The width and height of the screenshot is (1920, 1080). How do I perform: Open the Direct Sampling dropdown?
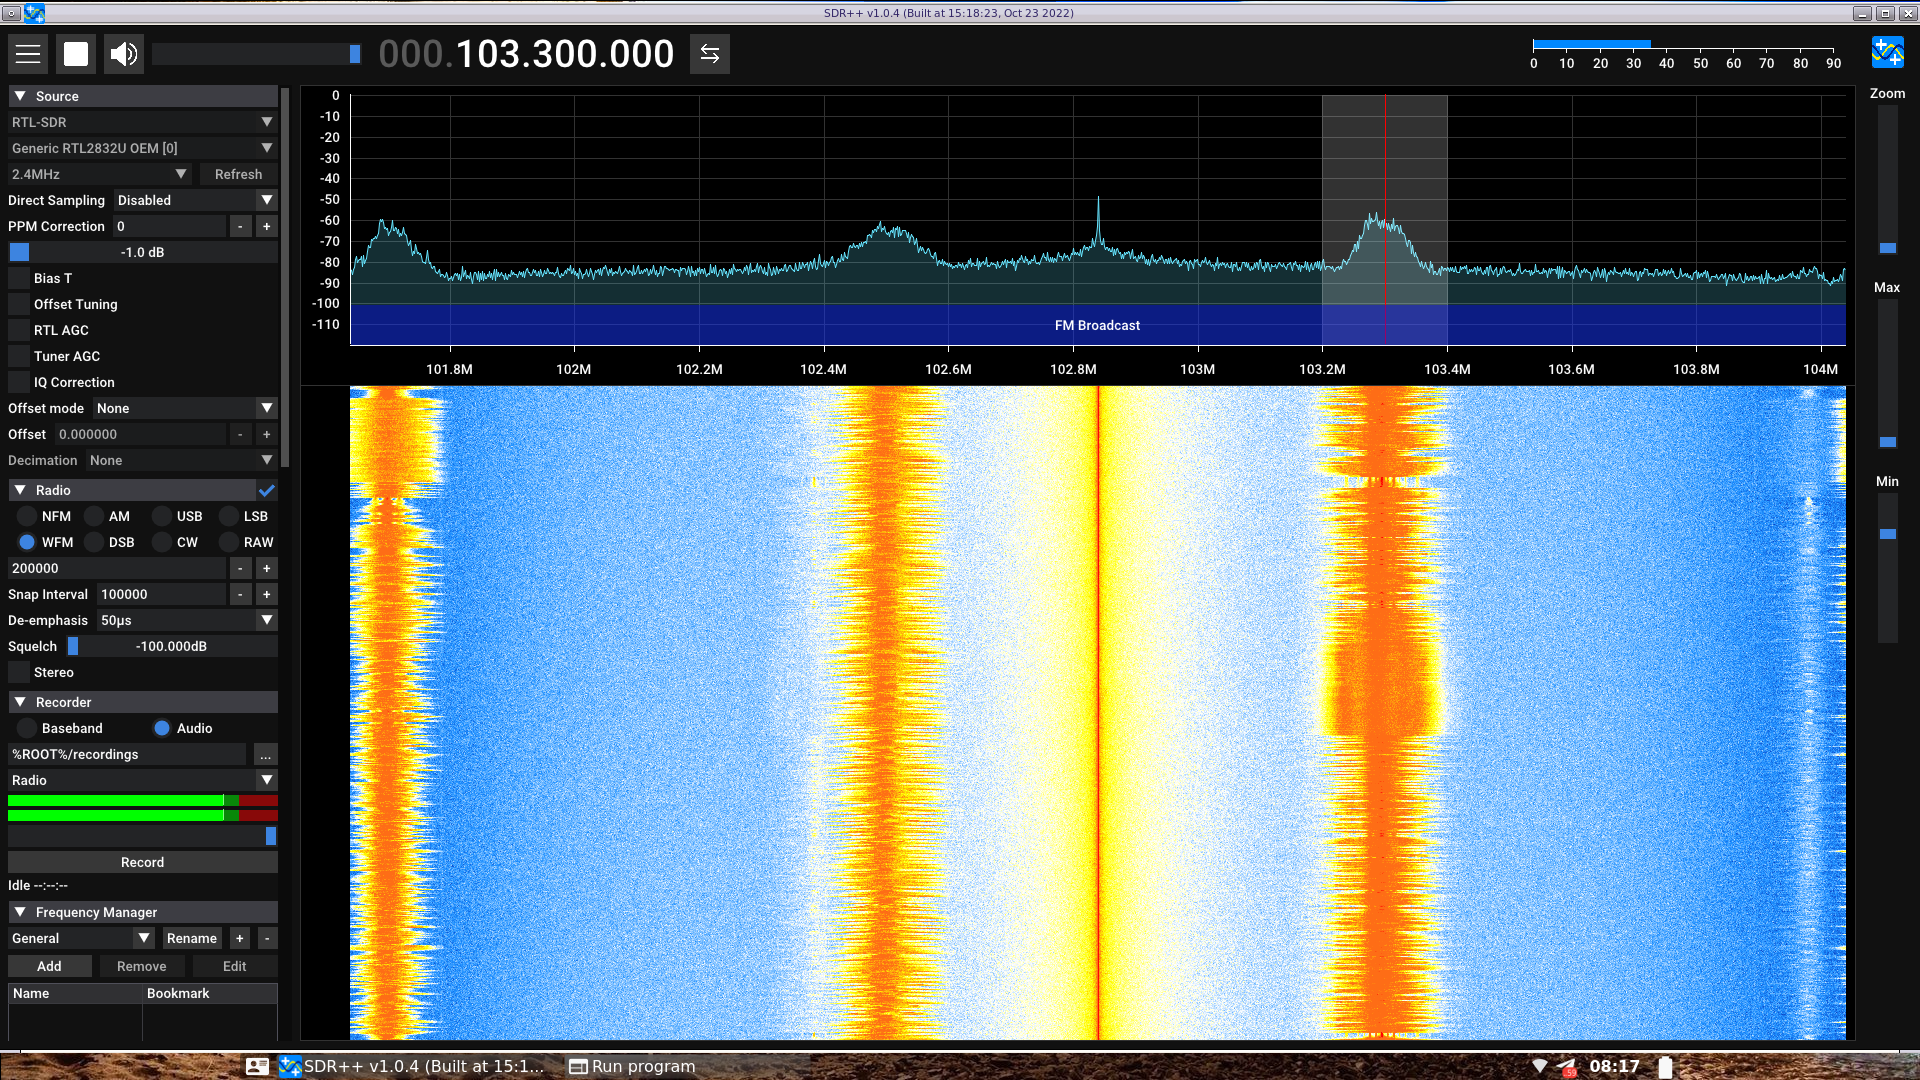(195, 201)
